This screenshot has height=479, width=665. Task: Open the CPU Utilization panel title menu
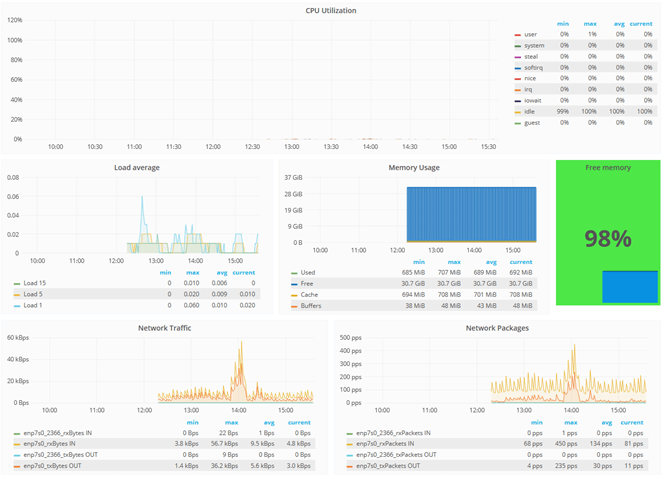coord(330,11)
